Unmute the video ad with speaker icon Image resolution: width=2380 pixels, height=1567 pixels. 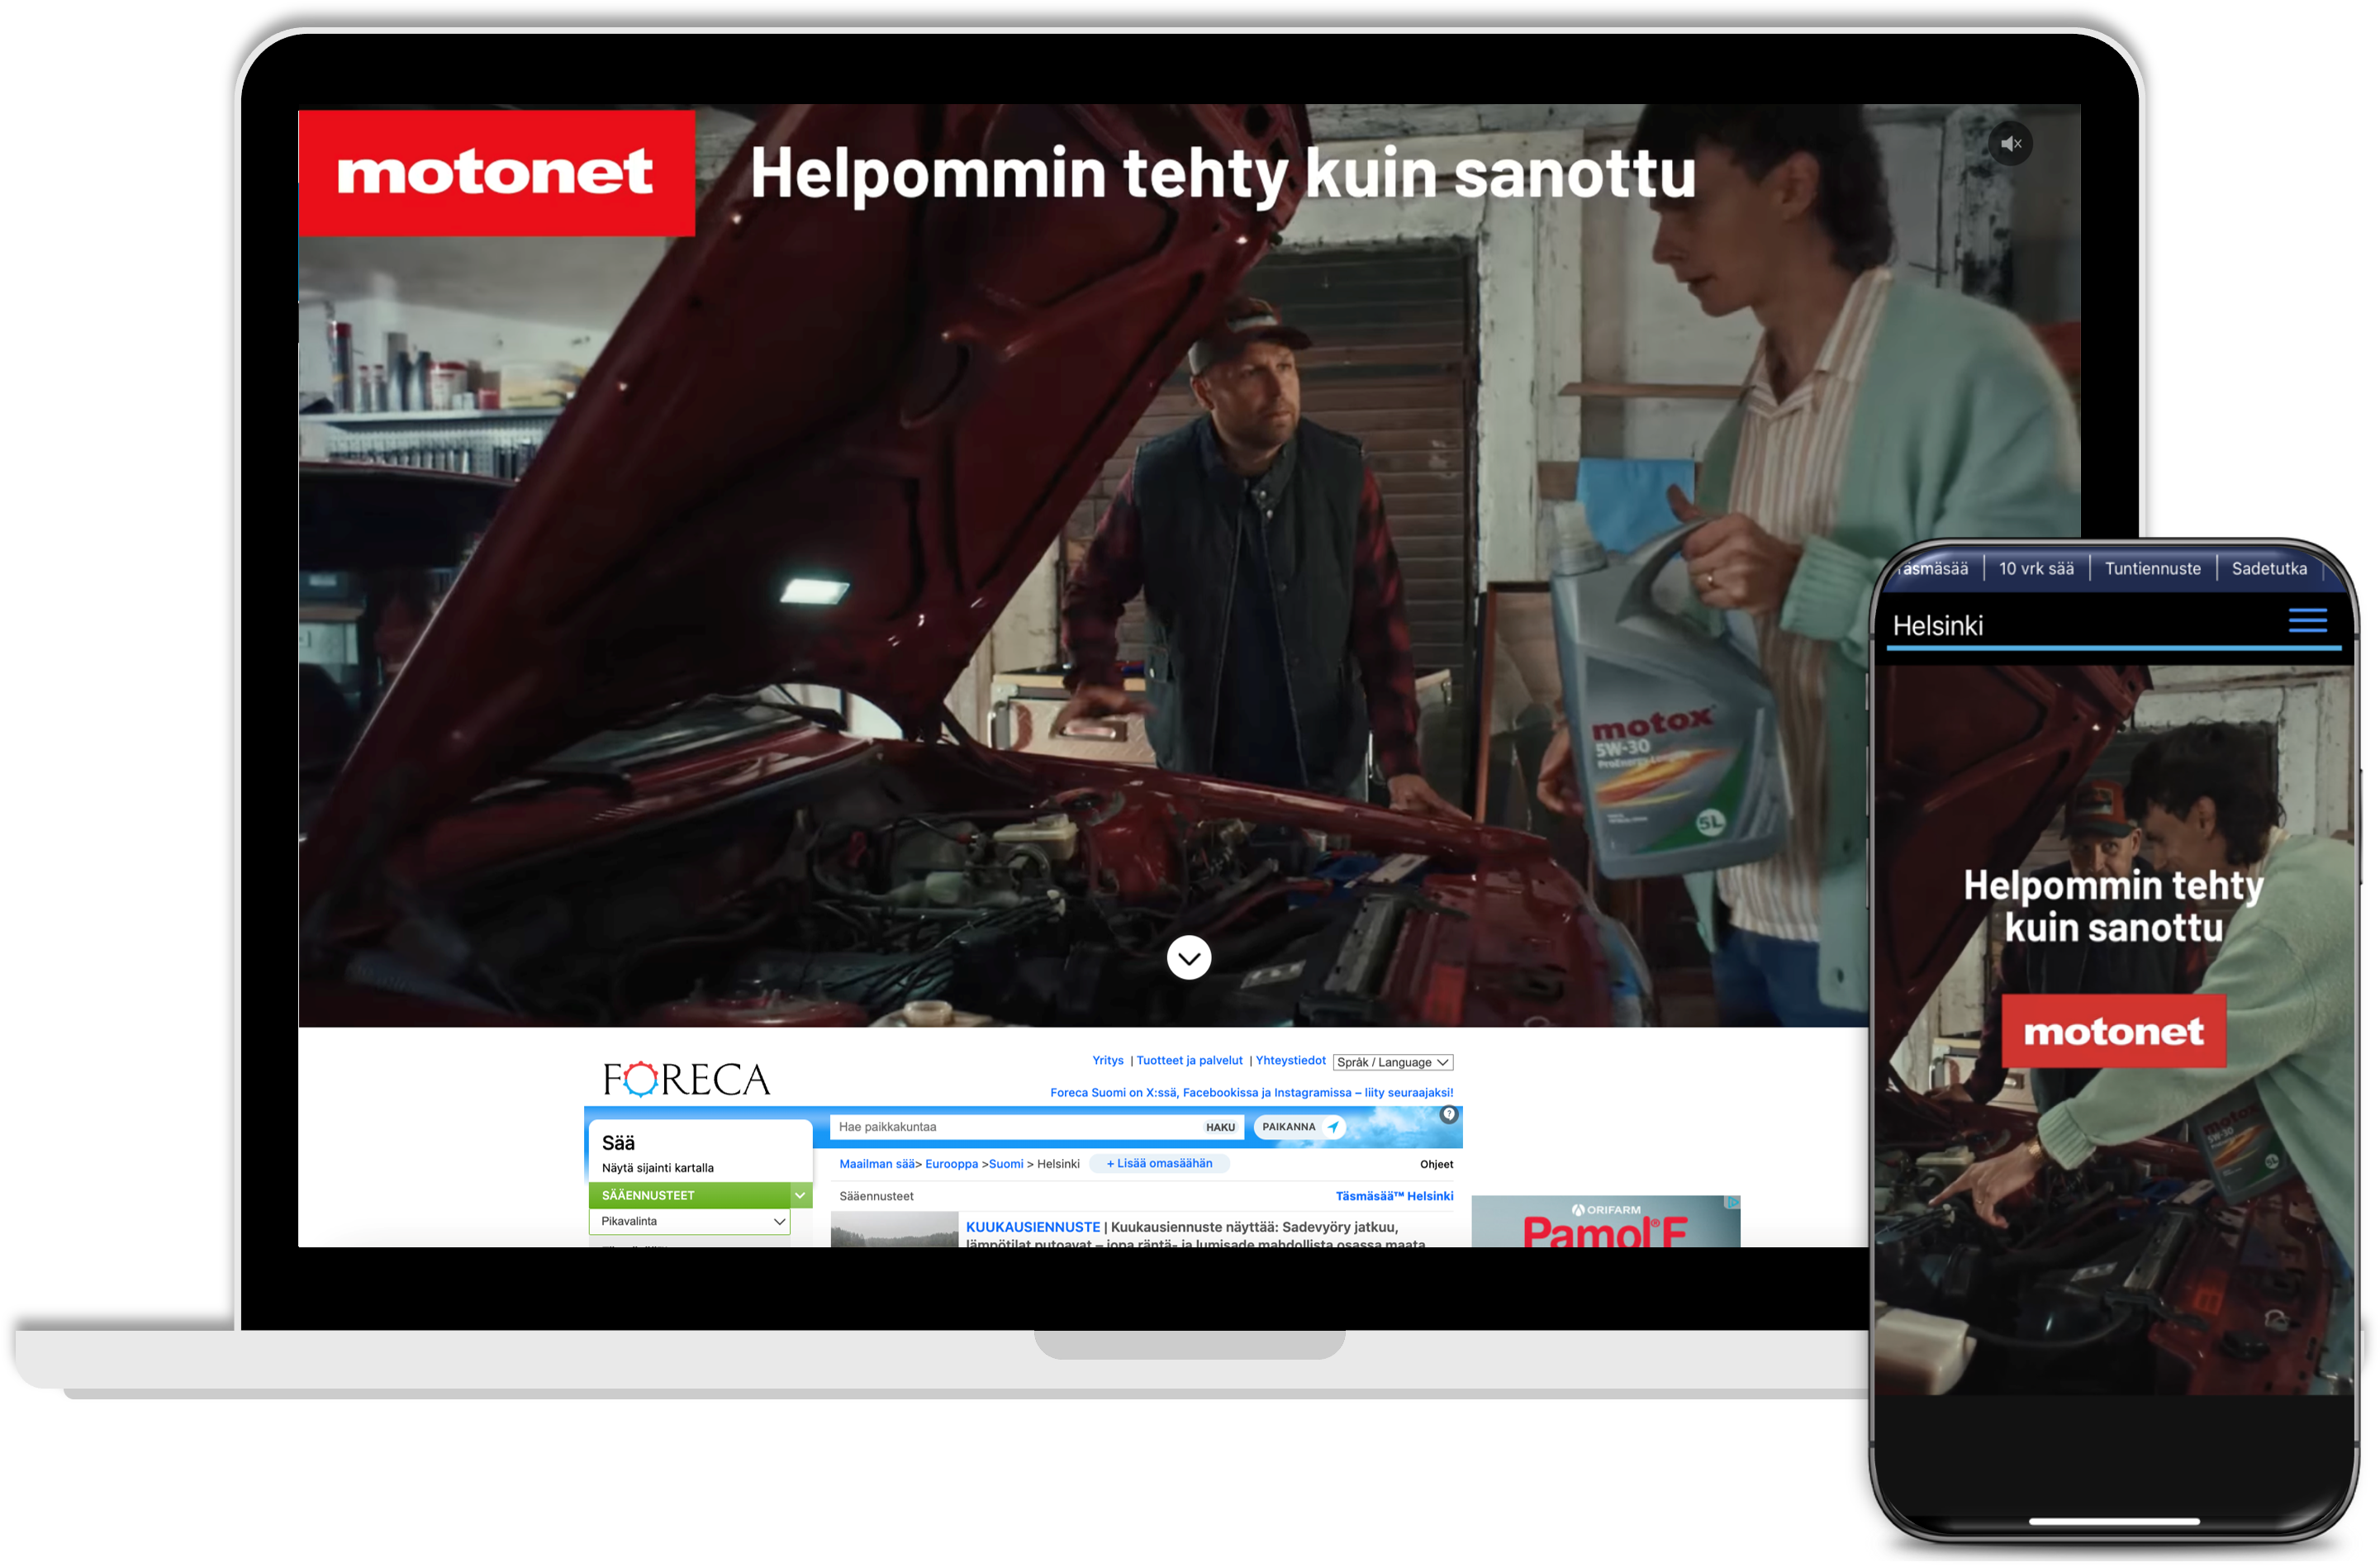click(x=2010, y=144)
